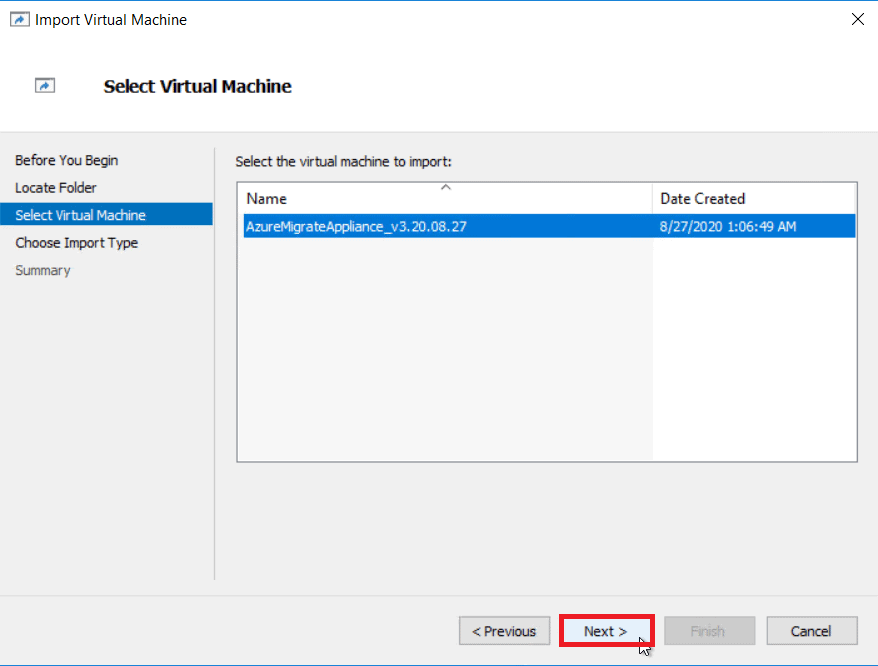Go back with the Previous button
The image size is (878, 666).
(x=504, y=631)
